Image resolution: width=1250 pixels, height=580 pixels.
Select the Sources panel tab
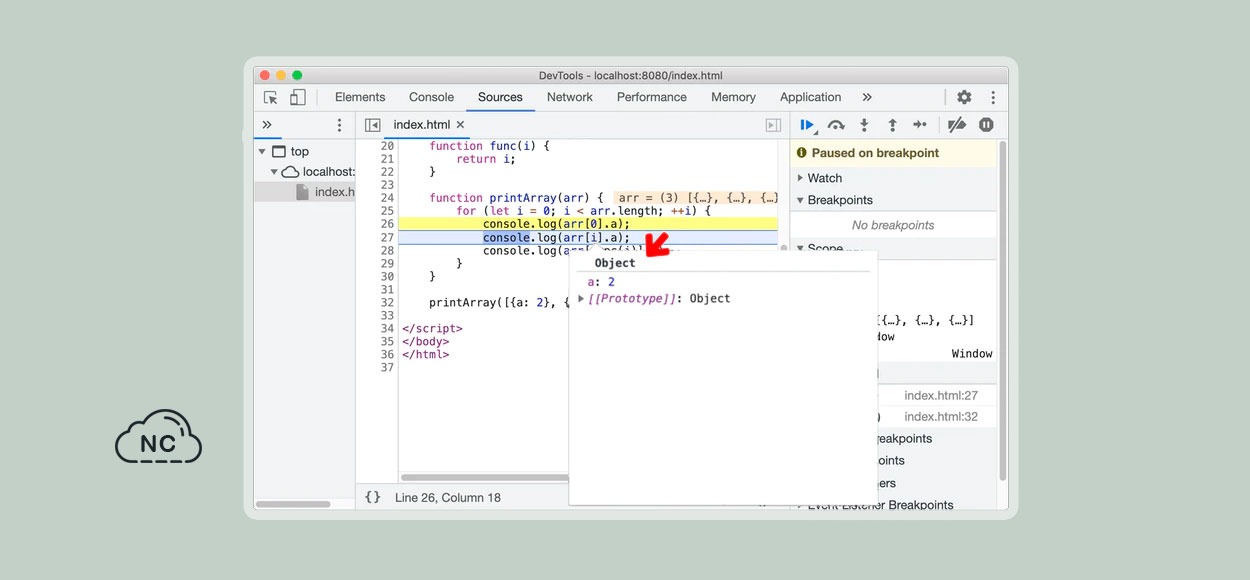[500, 97]
